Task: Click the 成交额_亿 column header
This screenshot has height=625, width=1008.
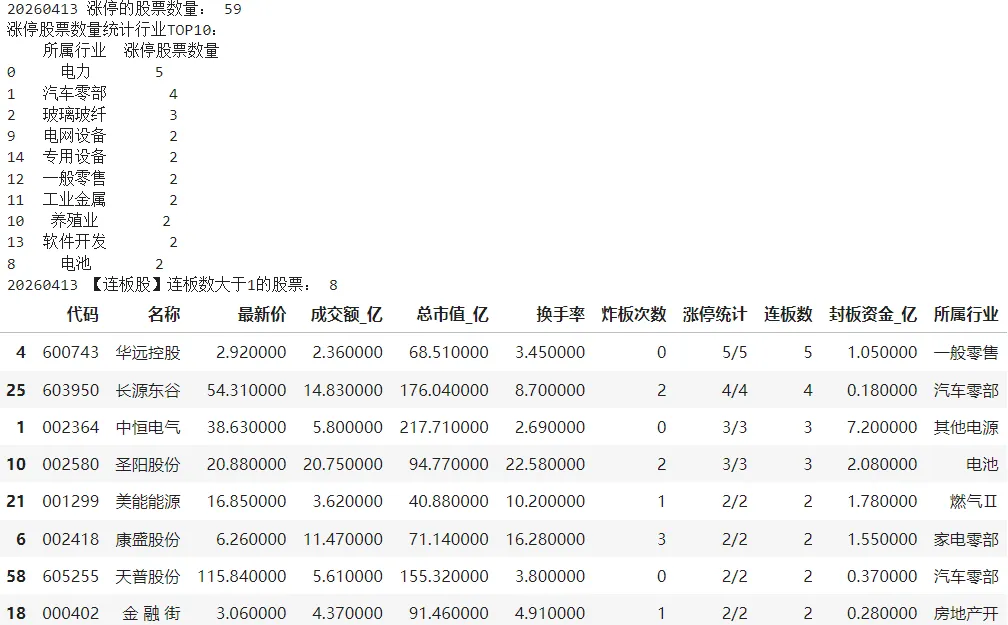Action: (346, 314)
